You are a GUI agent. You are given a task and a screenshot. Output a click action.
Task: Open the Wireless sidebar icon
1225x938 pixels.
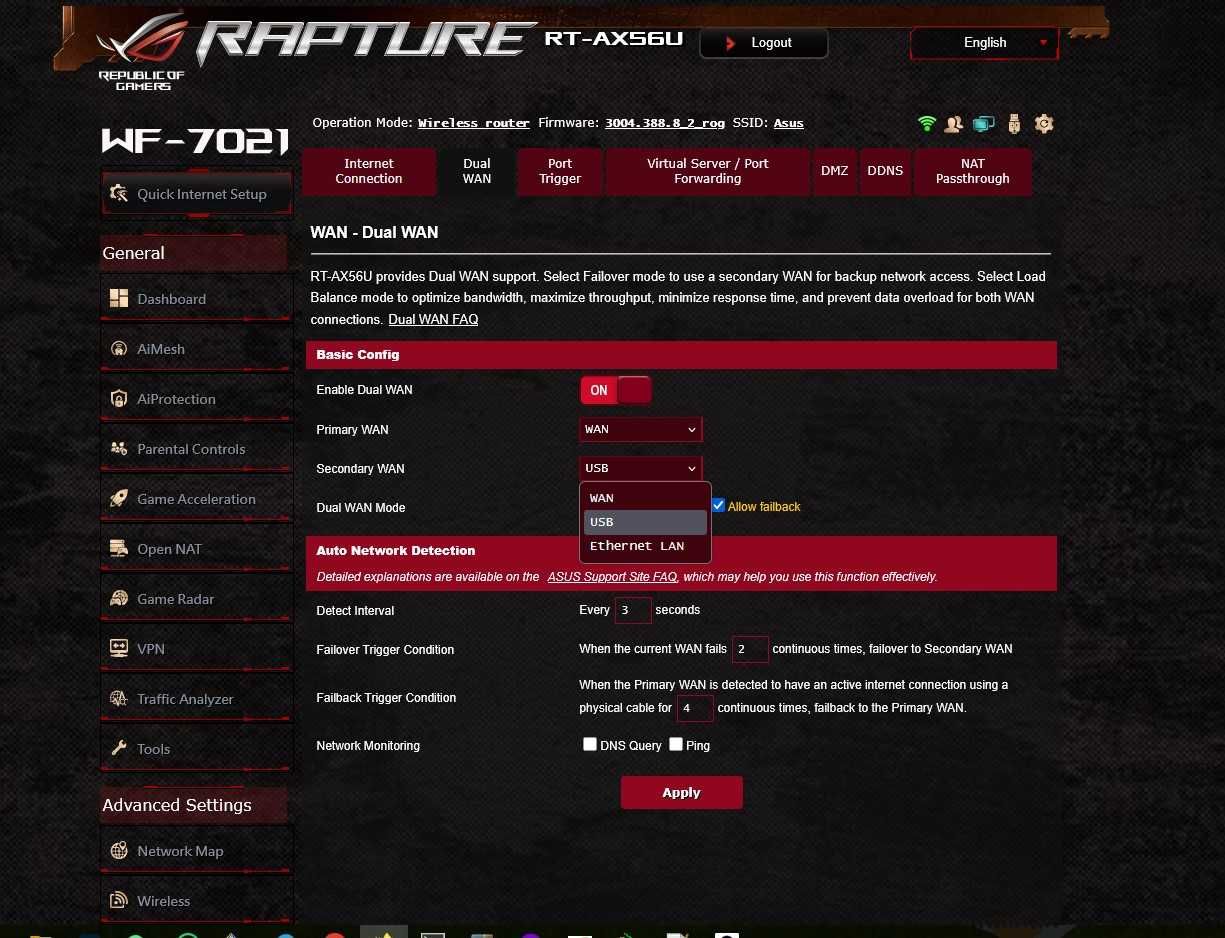coord(119,901)
